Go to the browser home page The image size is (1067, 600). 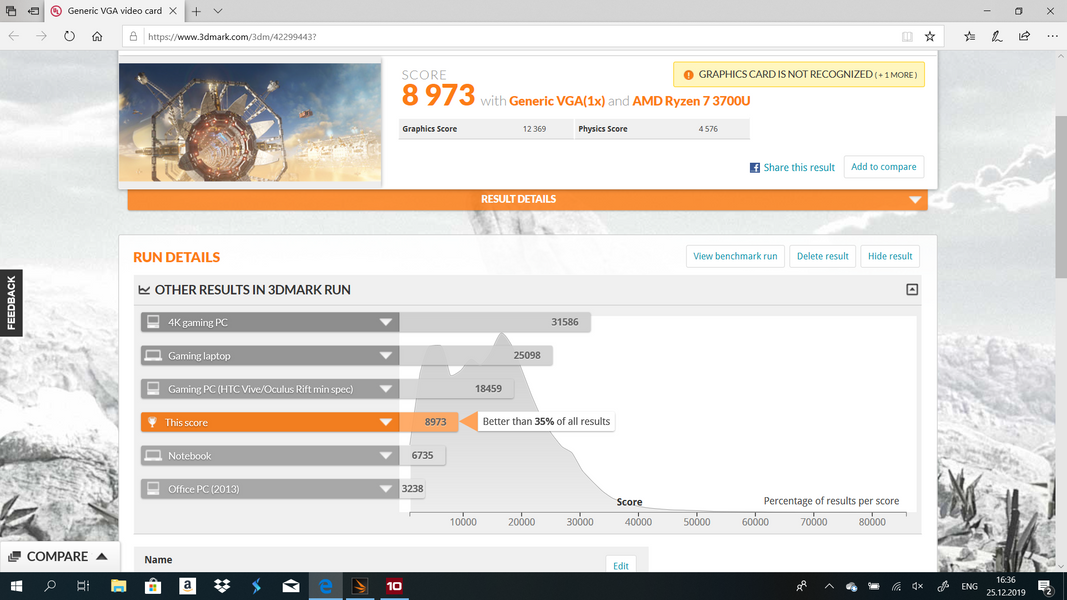(x=97, y=36)
